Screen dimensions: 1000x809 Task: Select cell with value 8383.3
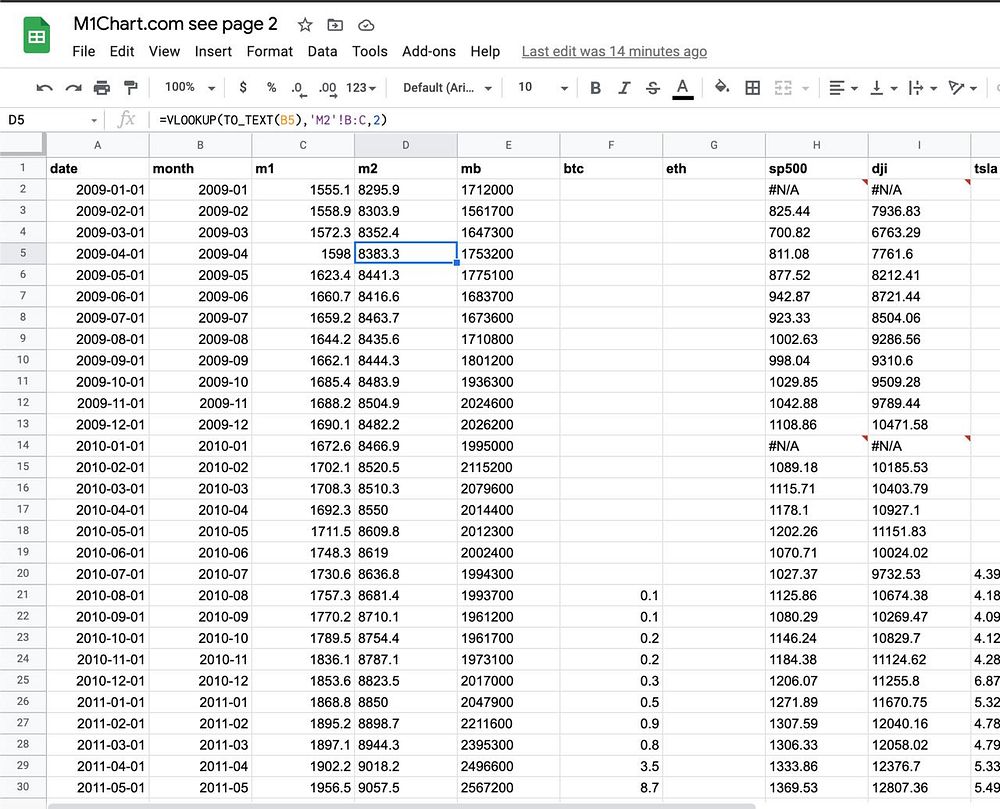[406, 253]
